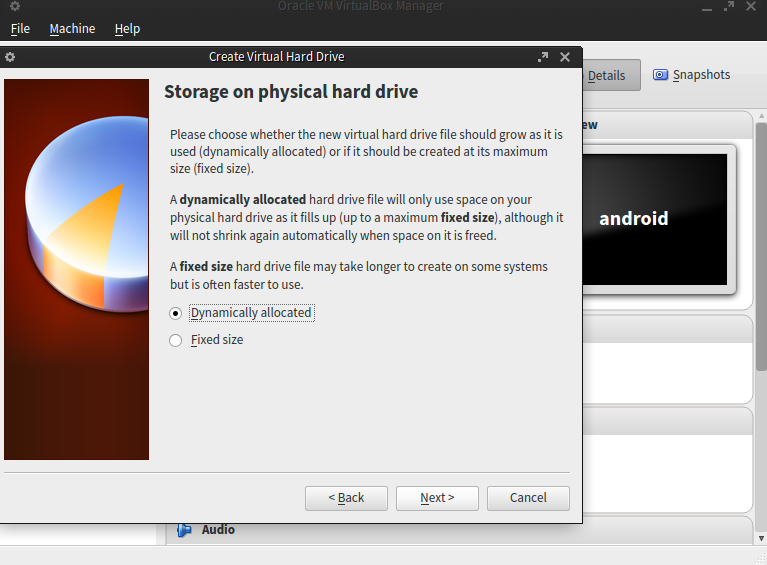Viewport: 767px width, 565px height.
Task: Close the Create Virtual Hard Drive dialog
Action: tap(565, 57)
